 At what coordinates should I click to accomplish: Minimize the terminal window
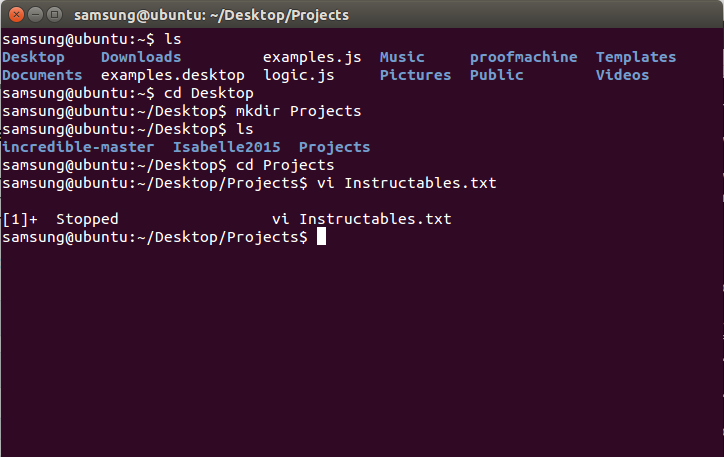(33, 15)
